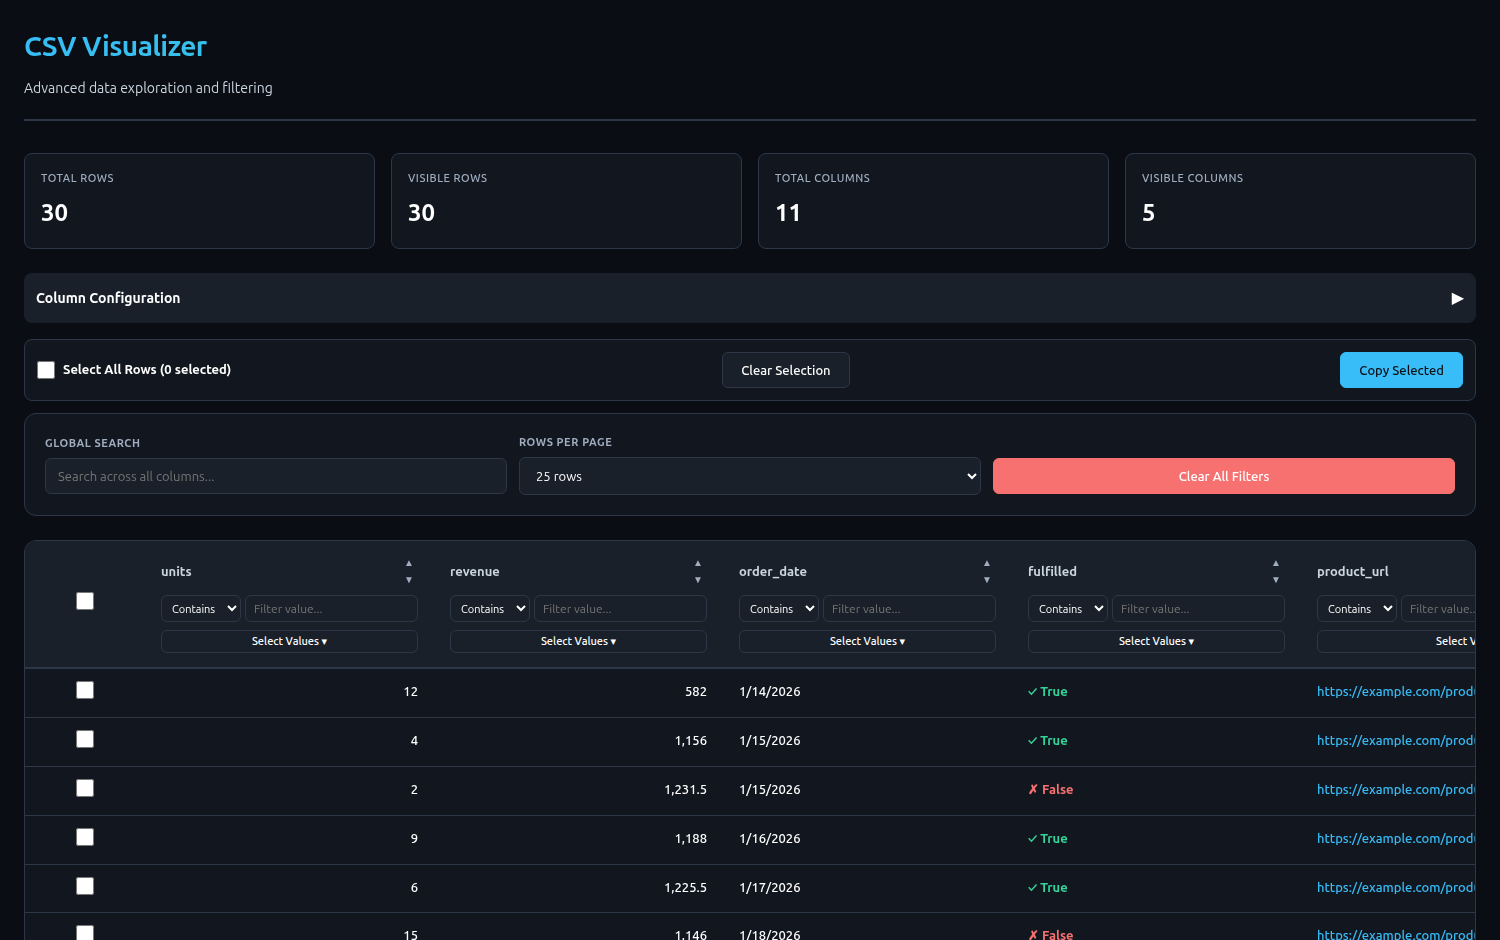
Task: Click the Copy Selected button
Action: pos(1401,370)
